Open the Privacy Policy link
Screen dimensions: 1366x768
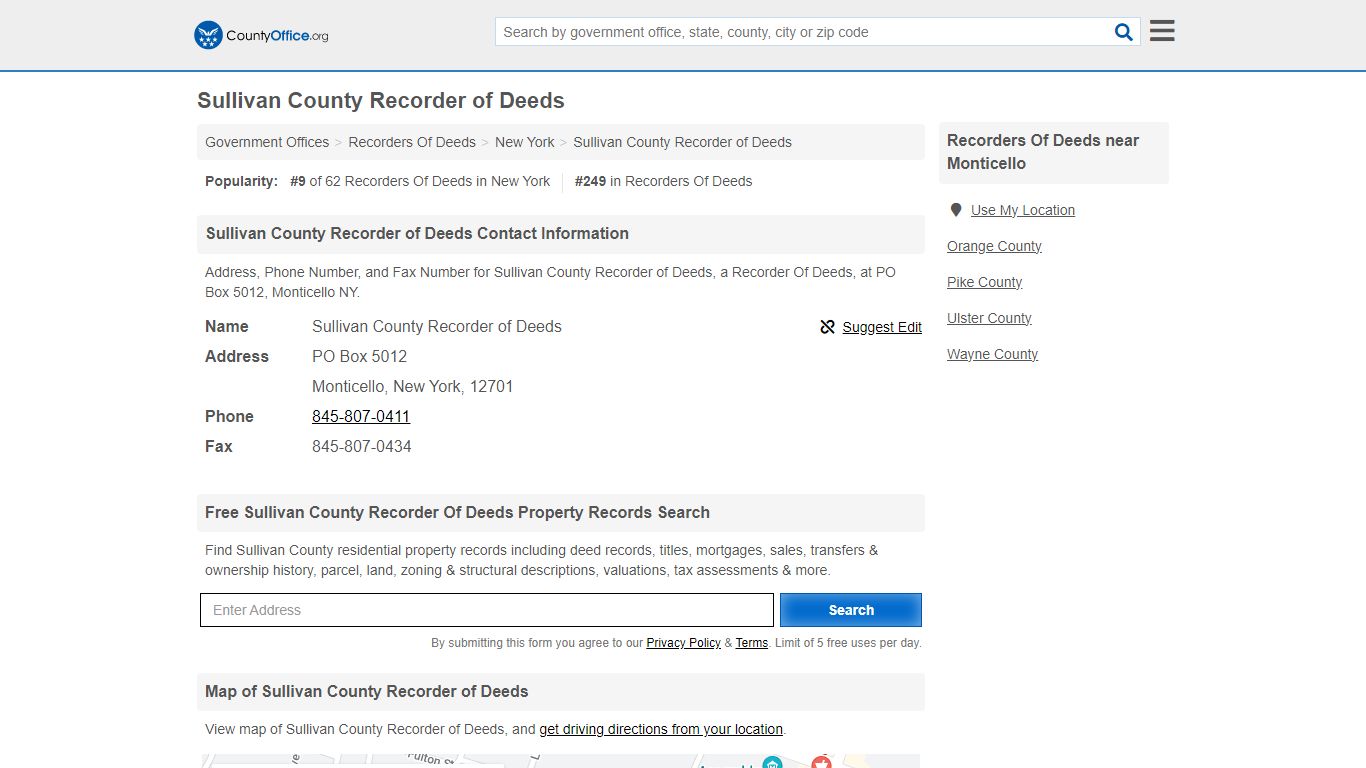[x=683, y=643]
